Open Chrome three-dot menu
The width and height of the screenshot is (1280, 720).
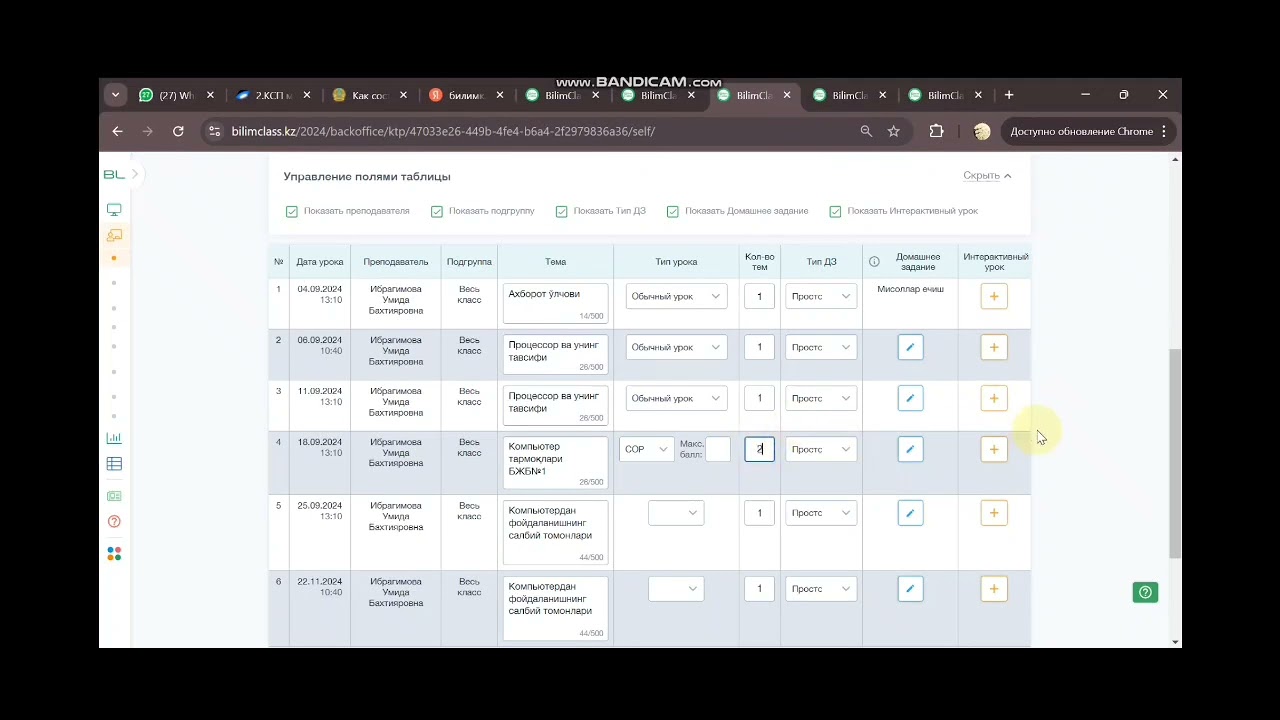(x=1165, y=131)
